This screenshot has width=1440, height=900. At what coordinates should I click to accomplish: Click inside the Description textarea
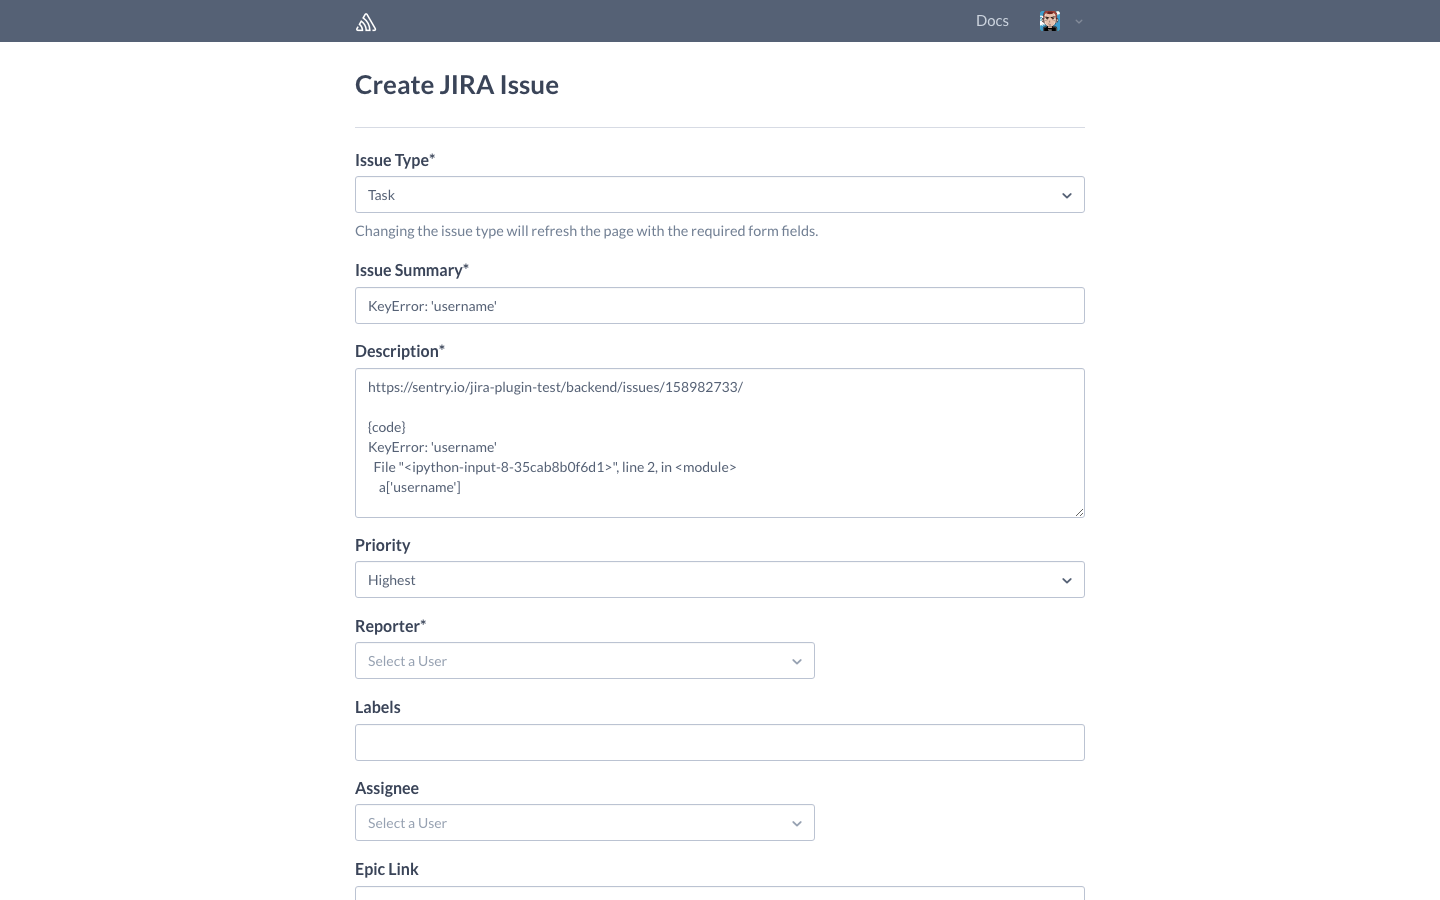720,443
